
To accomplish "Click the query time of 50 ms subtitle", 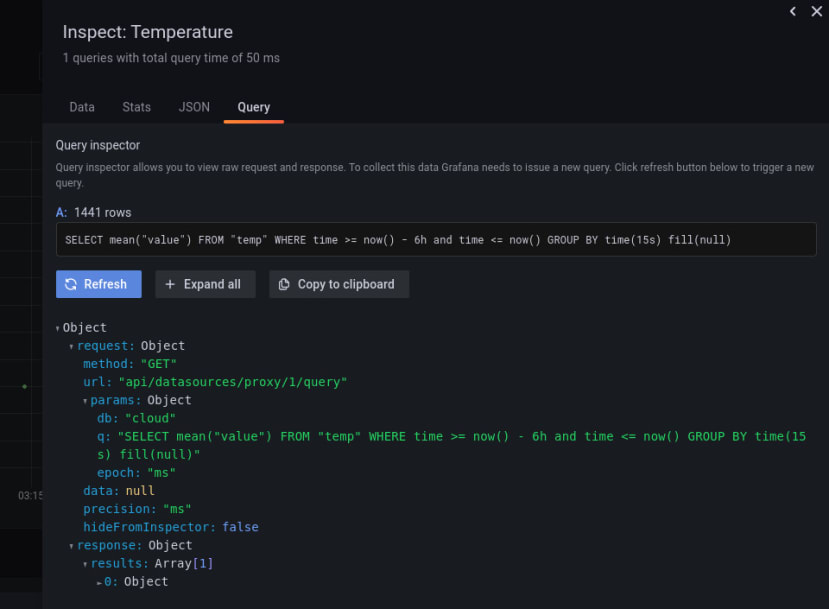I will tap(171, 58).
